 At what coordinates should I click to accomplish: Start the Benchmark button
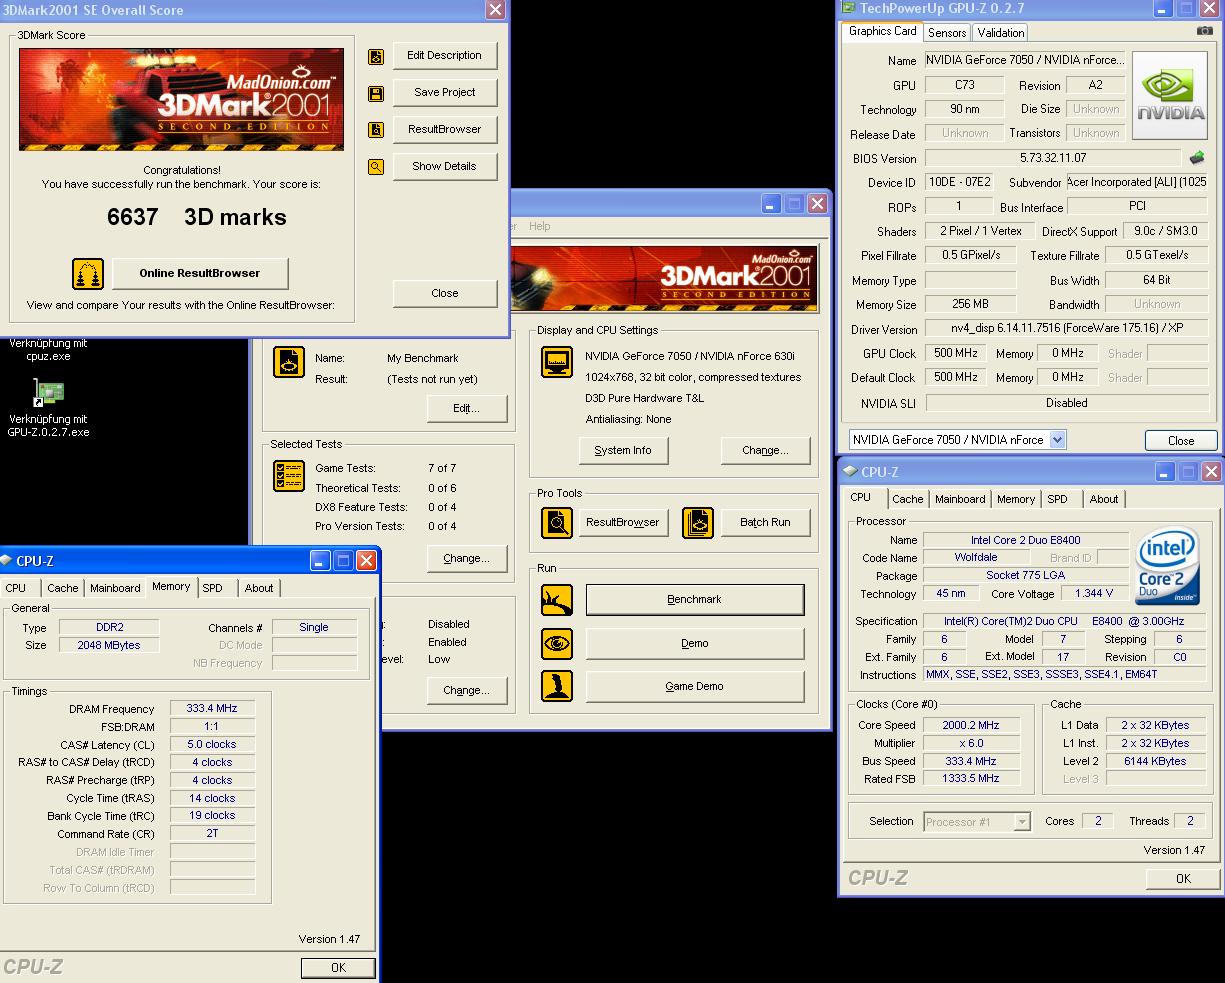tap(694, 599)
